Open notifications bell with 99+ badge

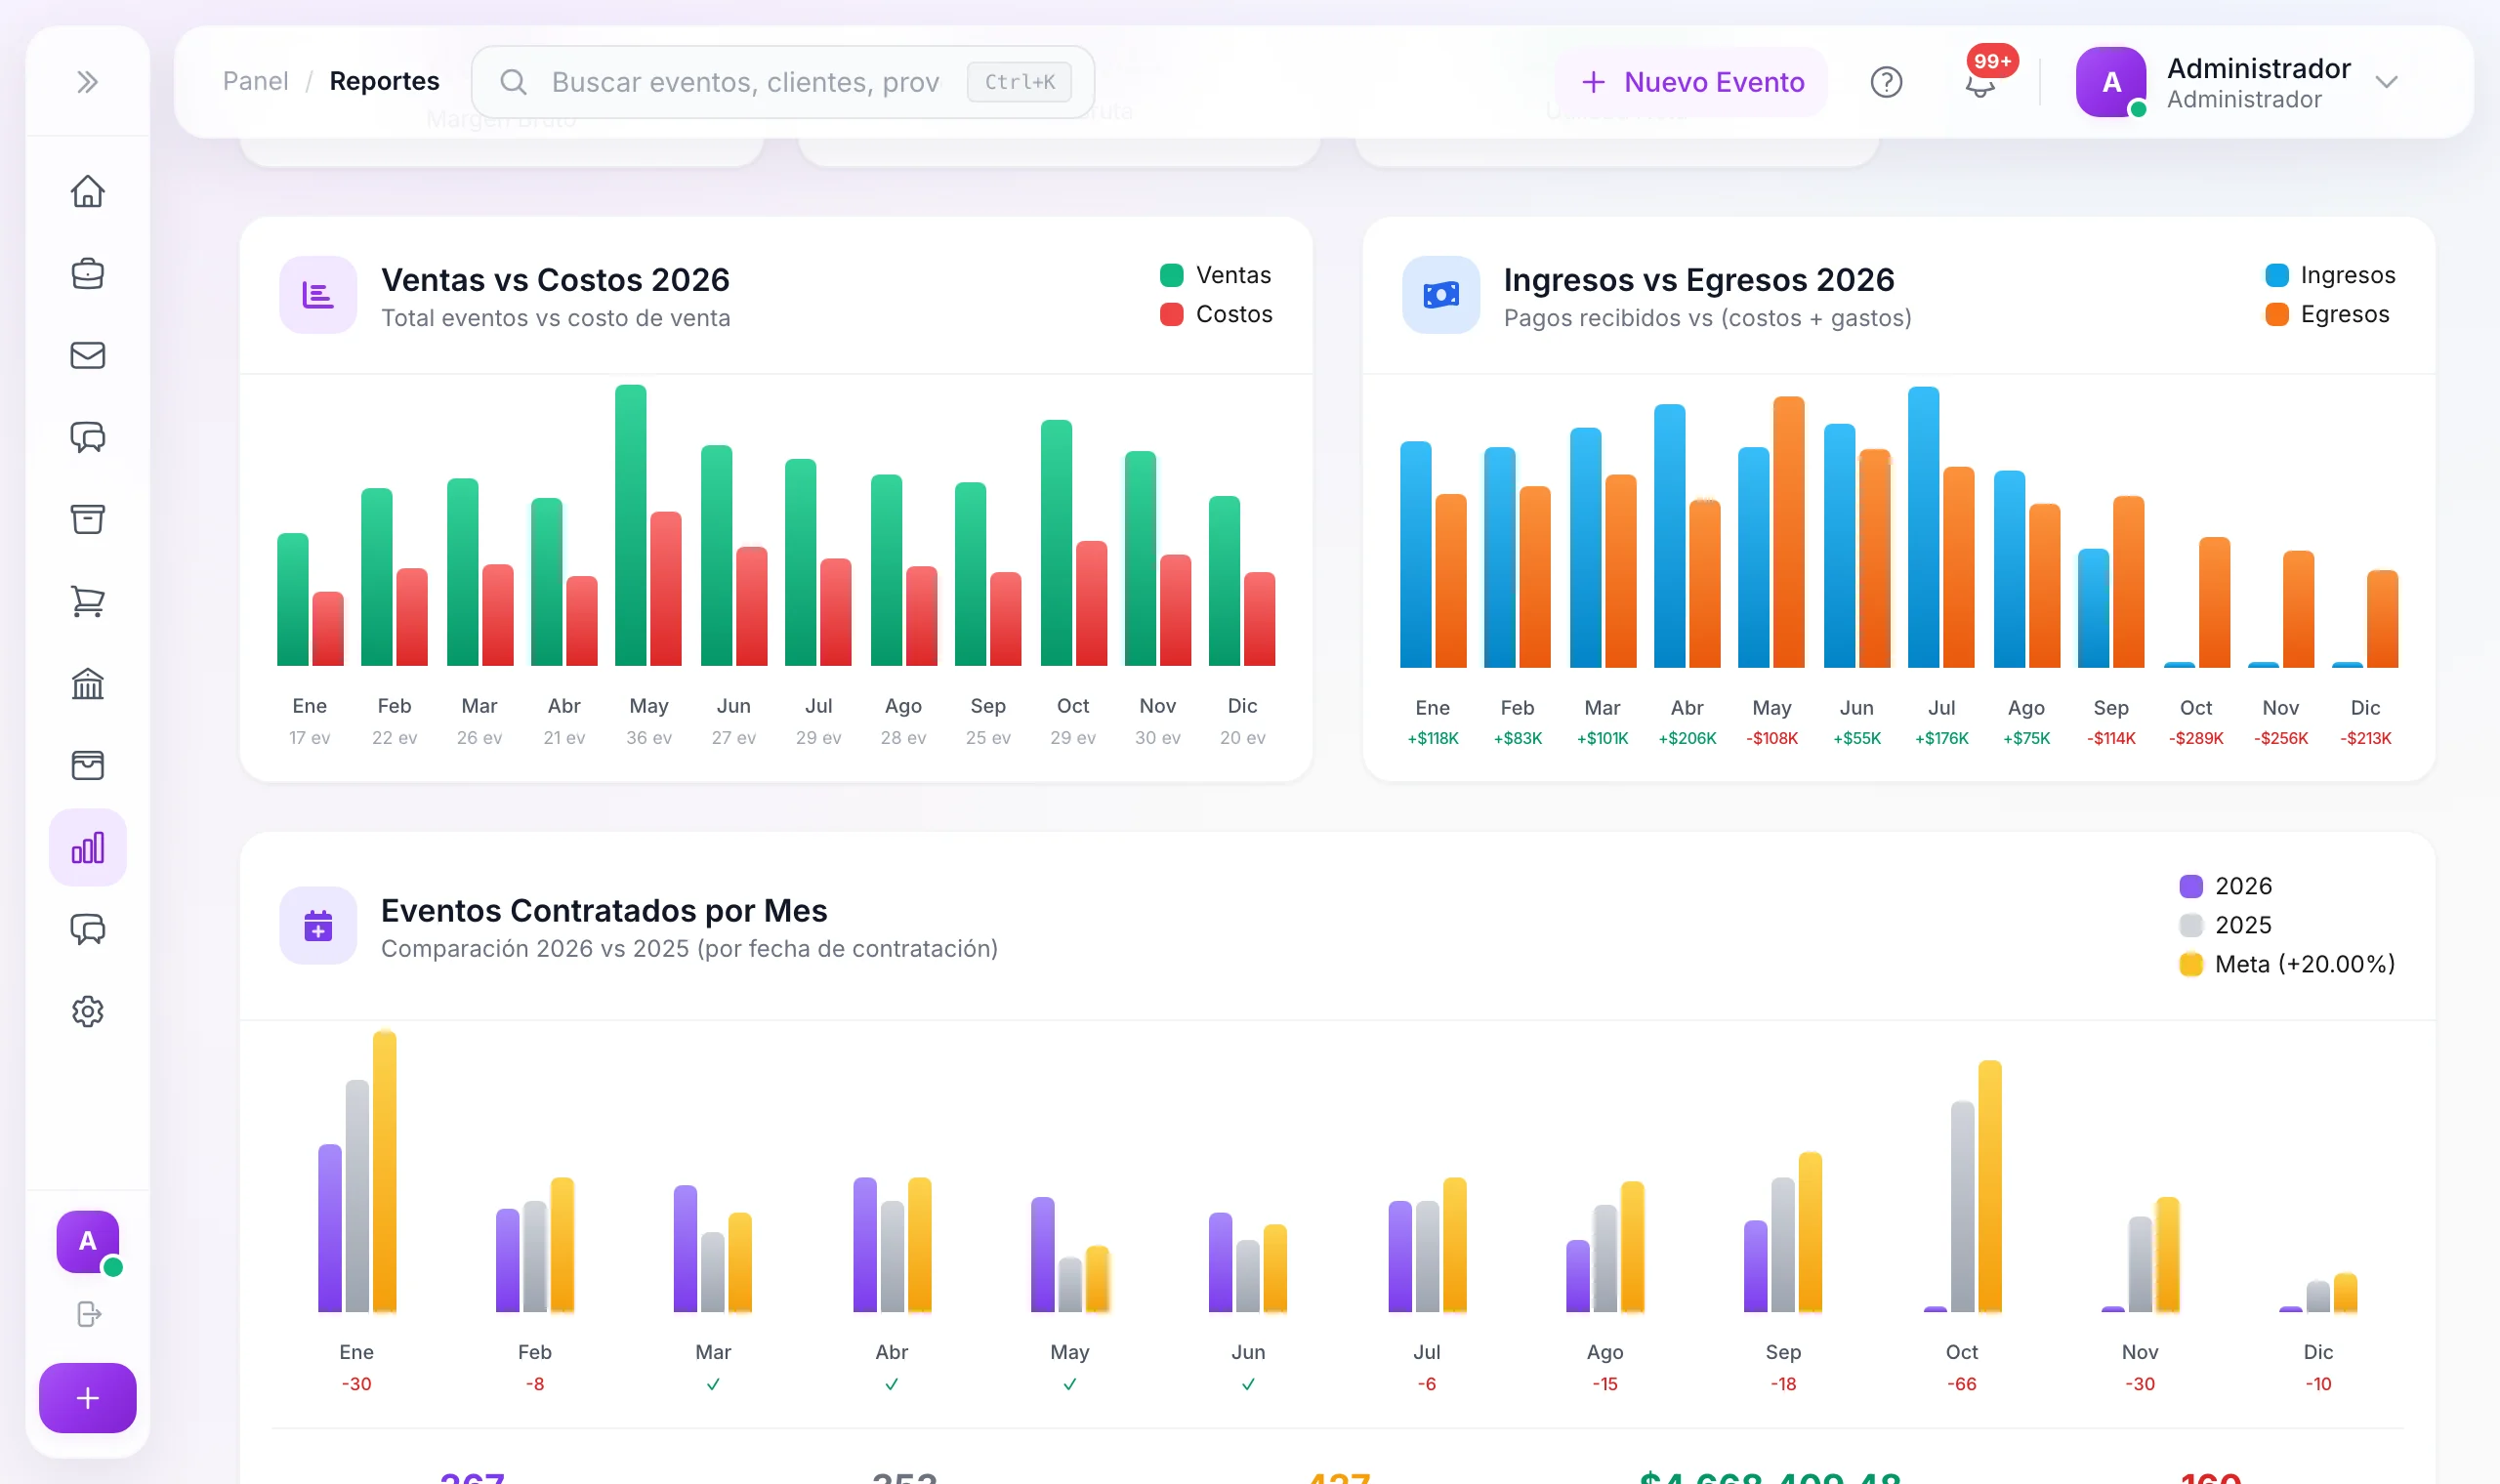[1980, 82]
